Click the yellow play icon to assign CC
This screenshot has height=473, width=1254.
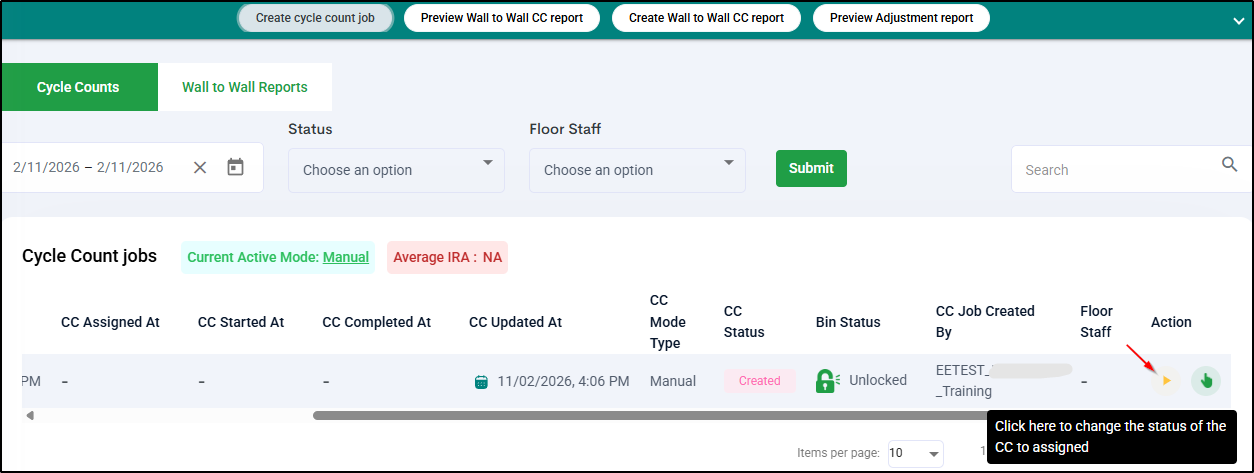click(x=1166, y=381)
